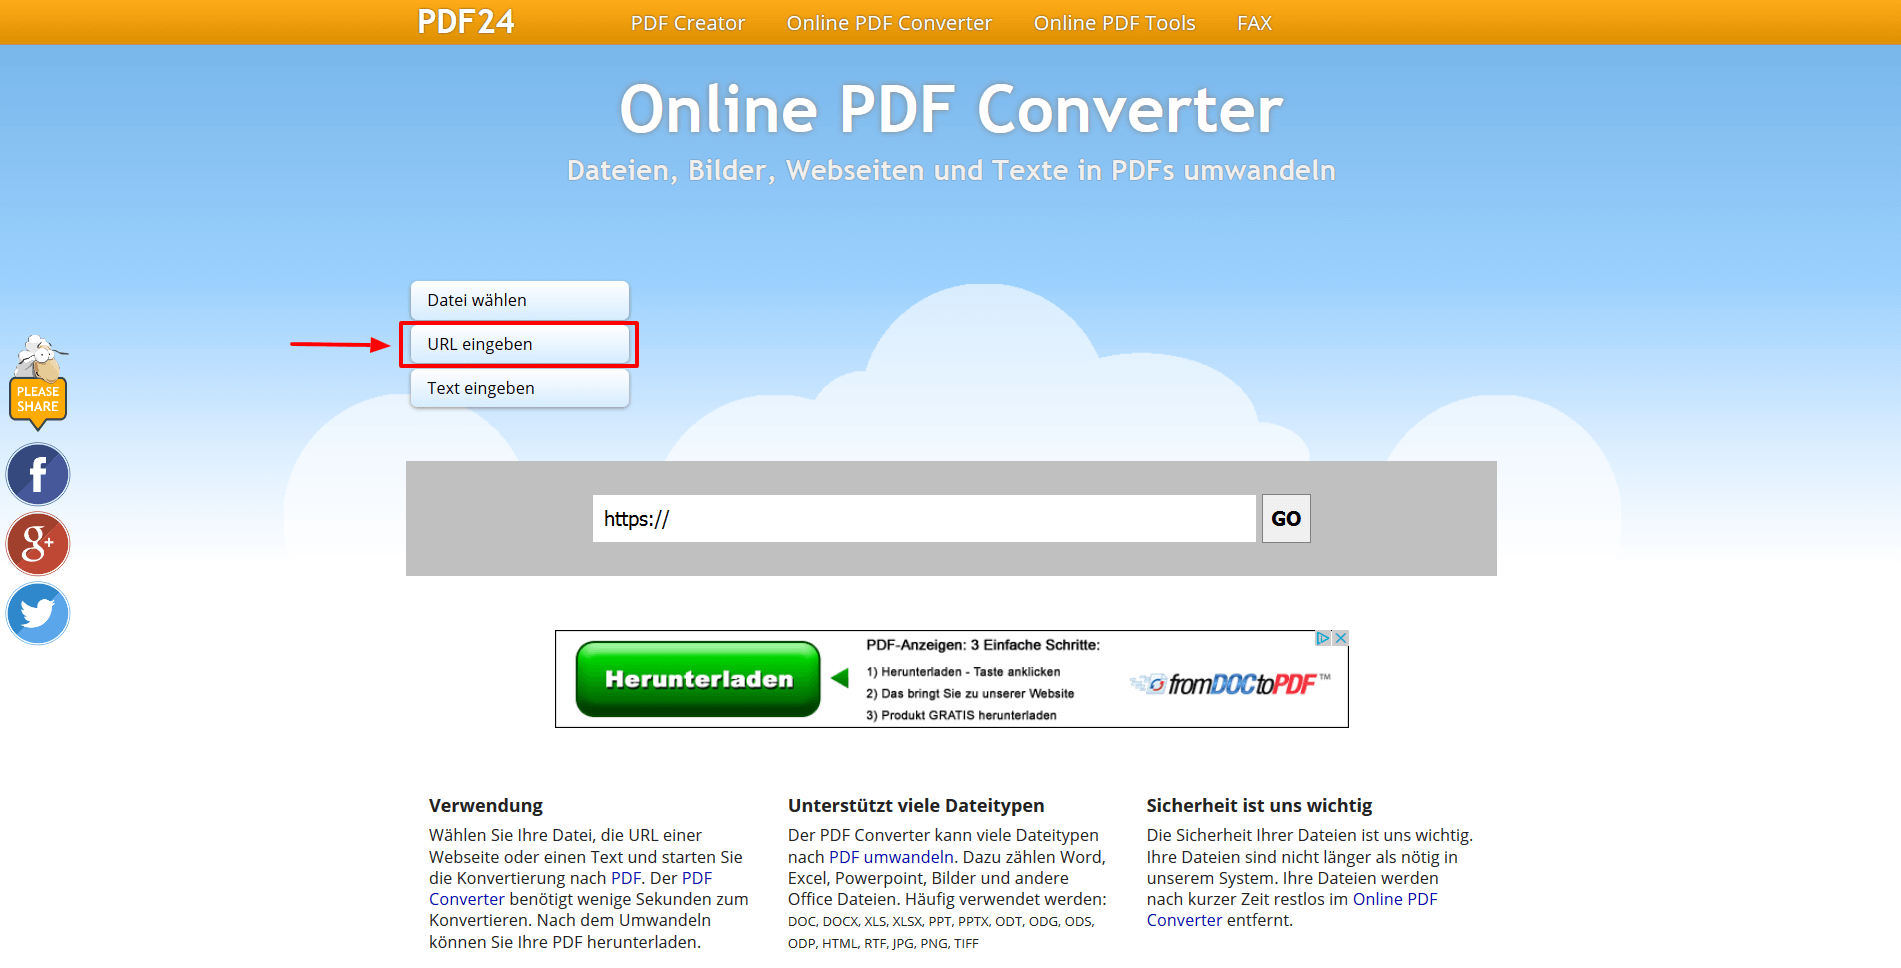The width and height of the screenshot is (1901, 968).
Task: Open PDF Creator menu item
Action: [688, 23]
